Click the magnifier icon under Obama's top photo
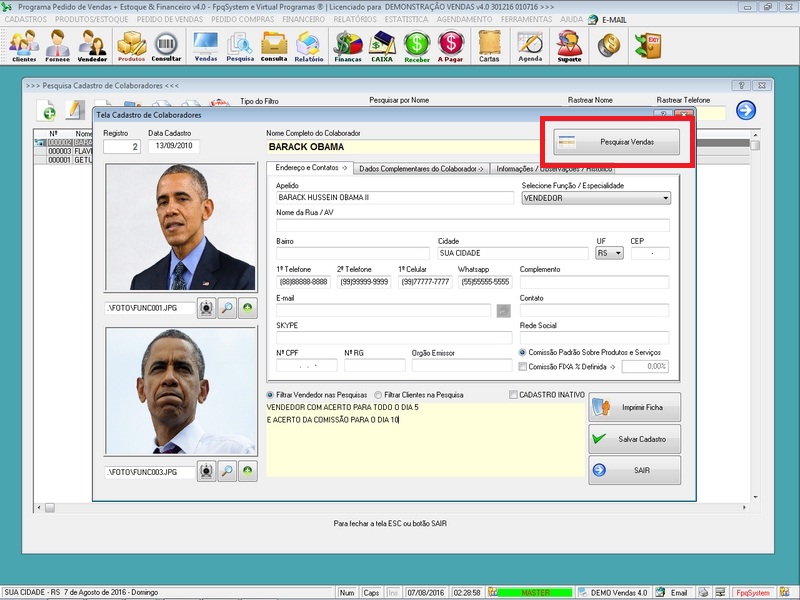The image size is (800, 600). pos(228,308)
